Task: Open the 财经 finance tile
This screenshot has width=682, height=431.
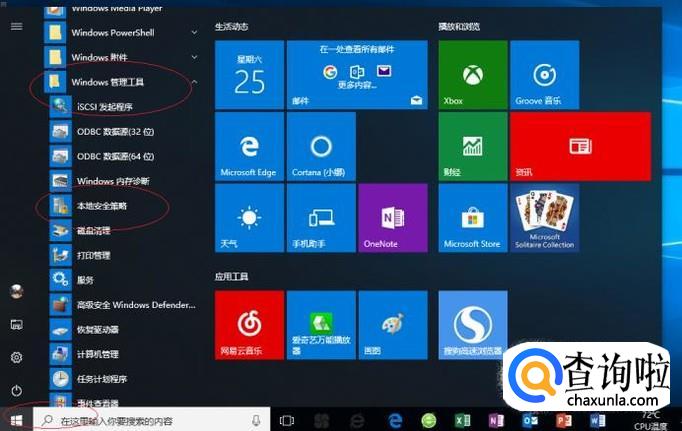Action: point(473,146)
